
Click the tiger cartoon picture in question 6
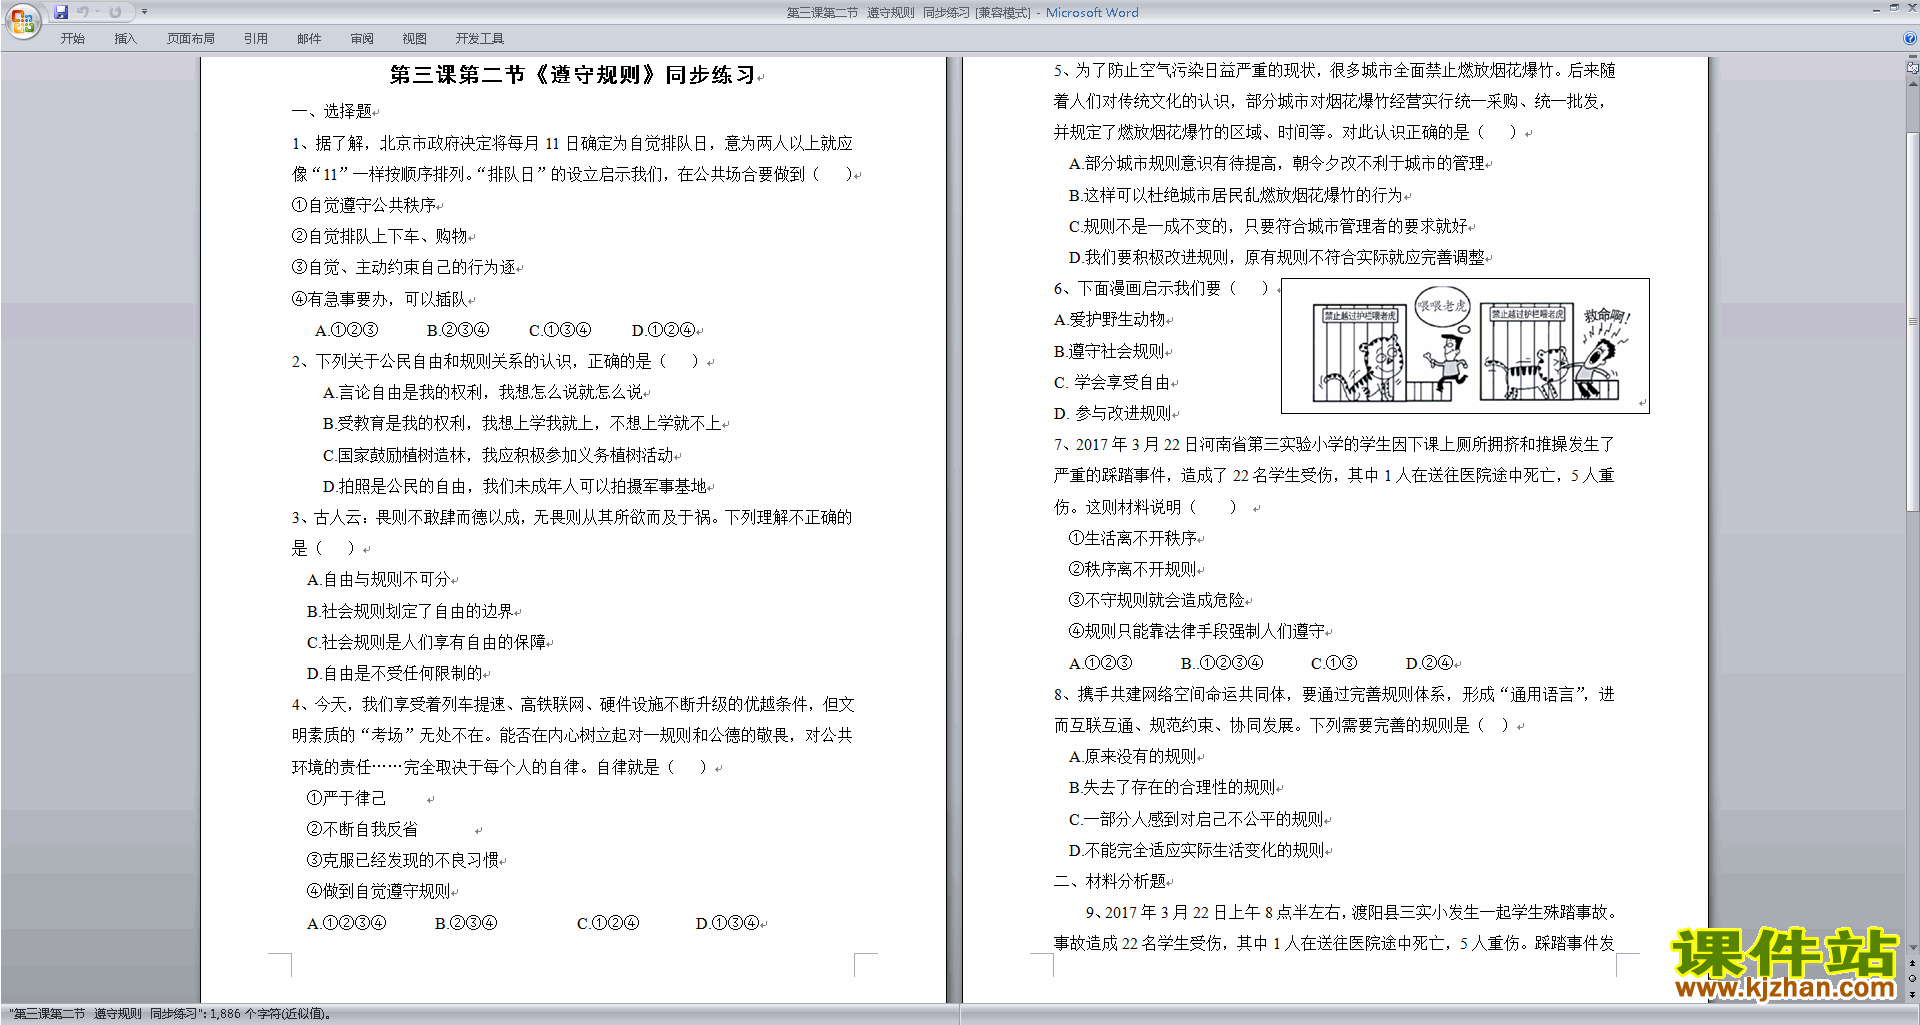point(1465,345)
